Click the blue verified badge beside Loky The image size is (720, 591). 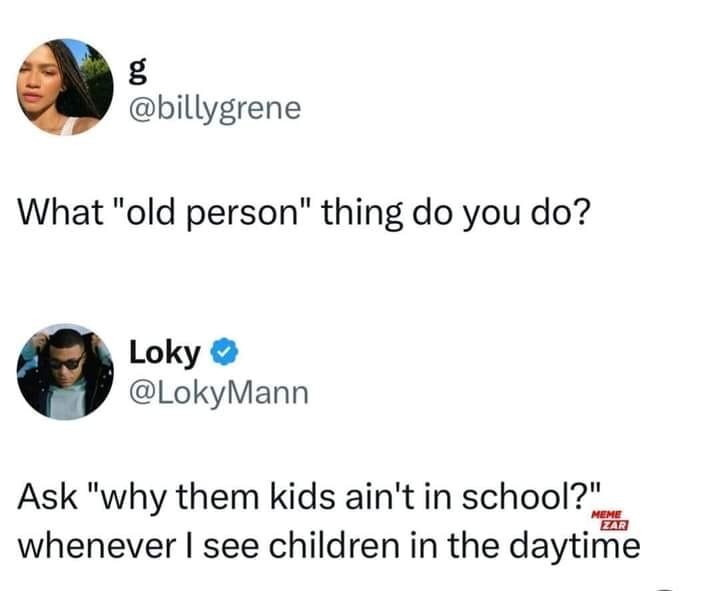click(x=223, y=354)
